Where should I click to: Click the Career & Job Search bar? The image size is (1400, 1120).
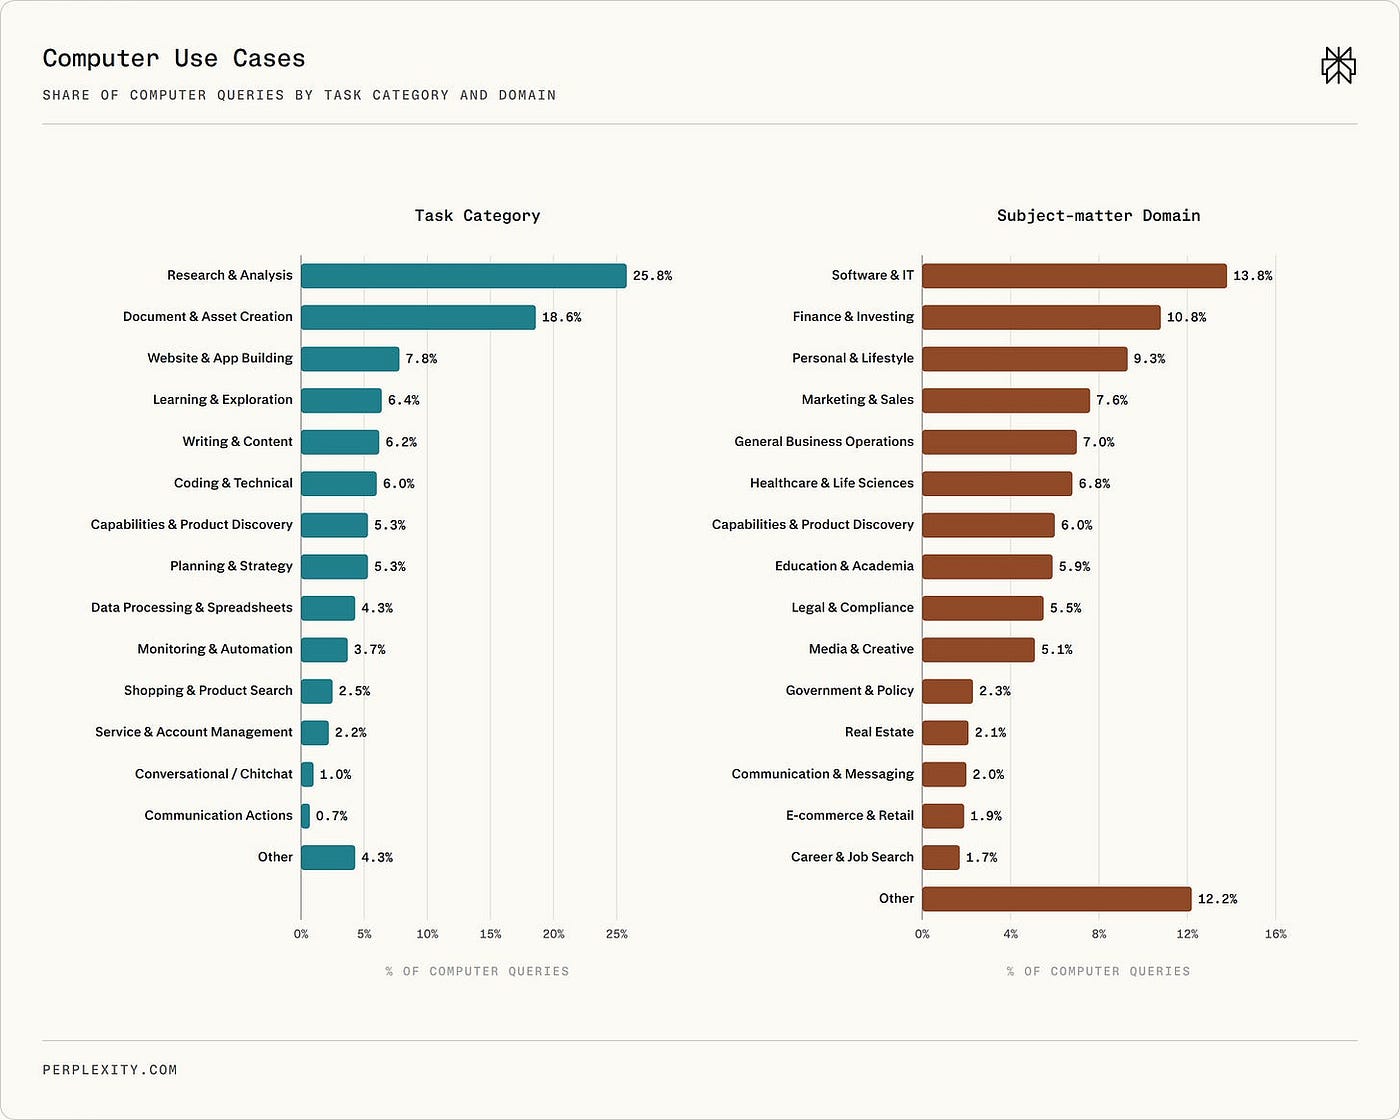941,857
